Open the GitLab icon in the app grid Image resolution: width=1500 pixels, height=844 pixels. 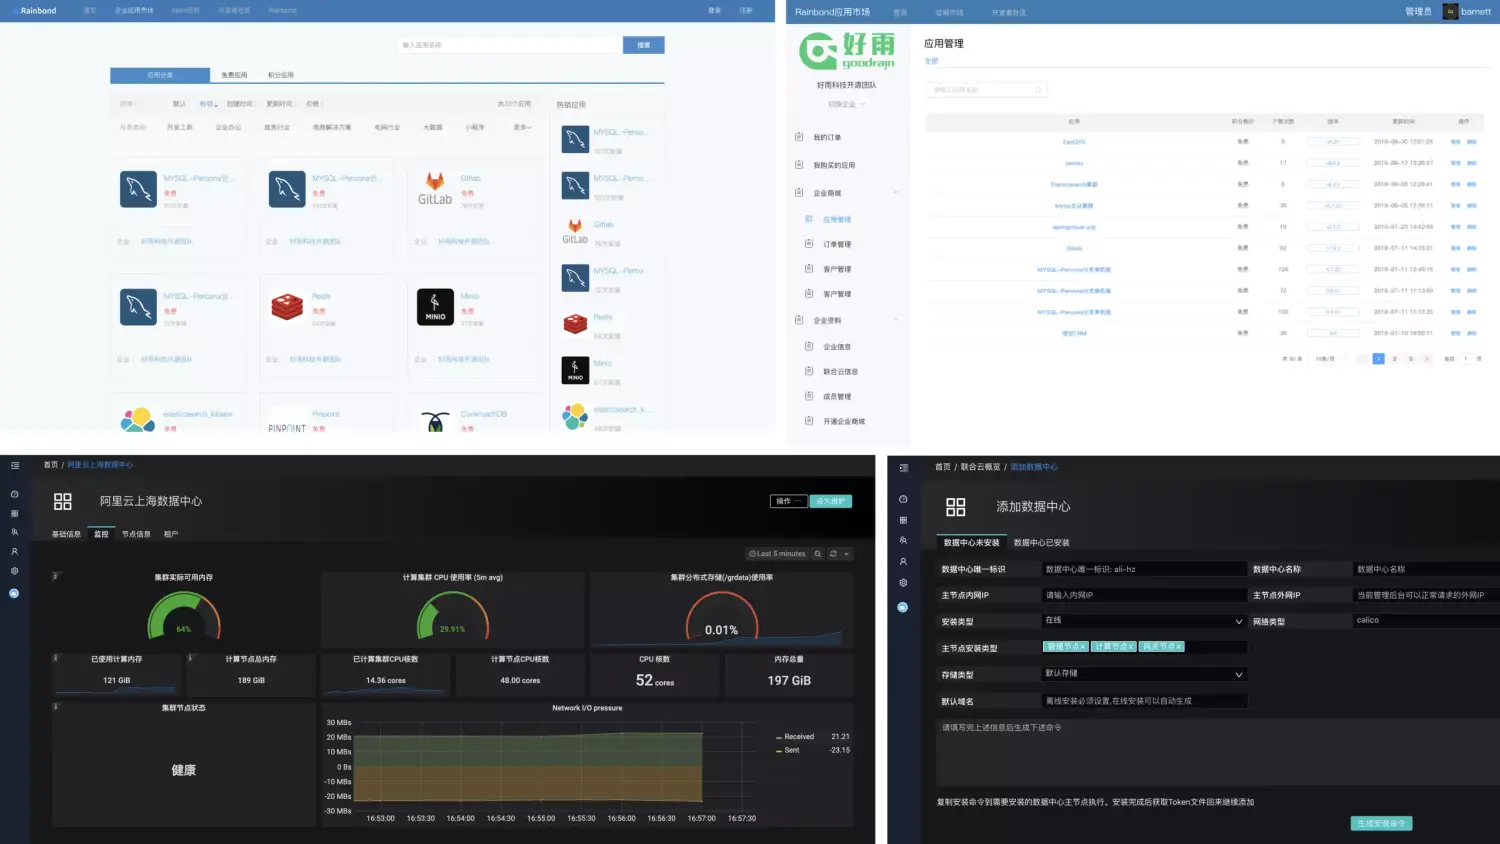coord(435,189)
